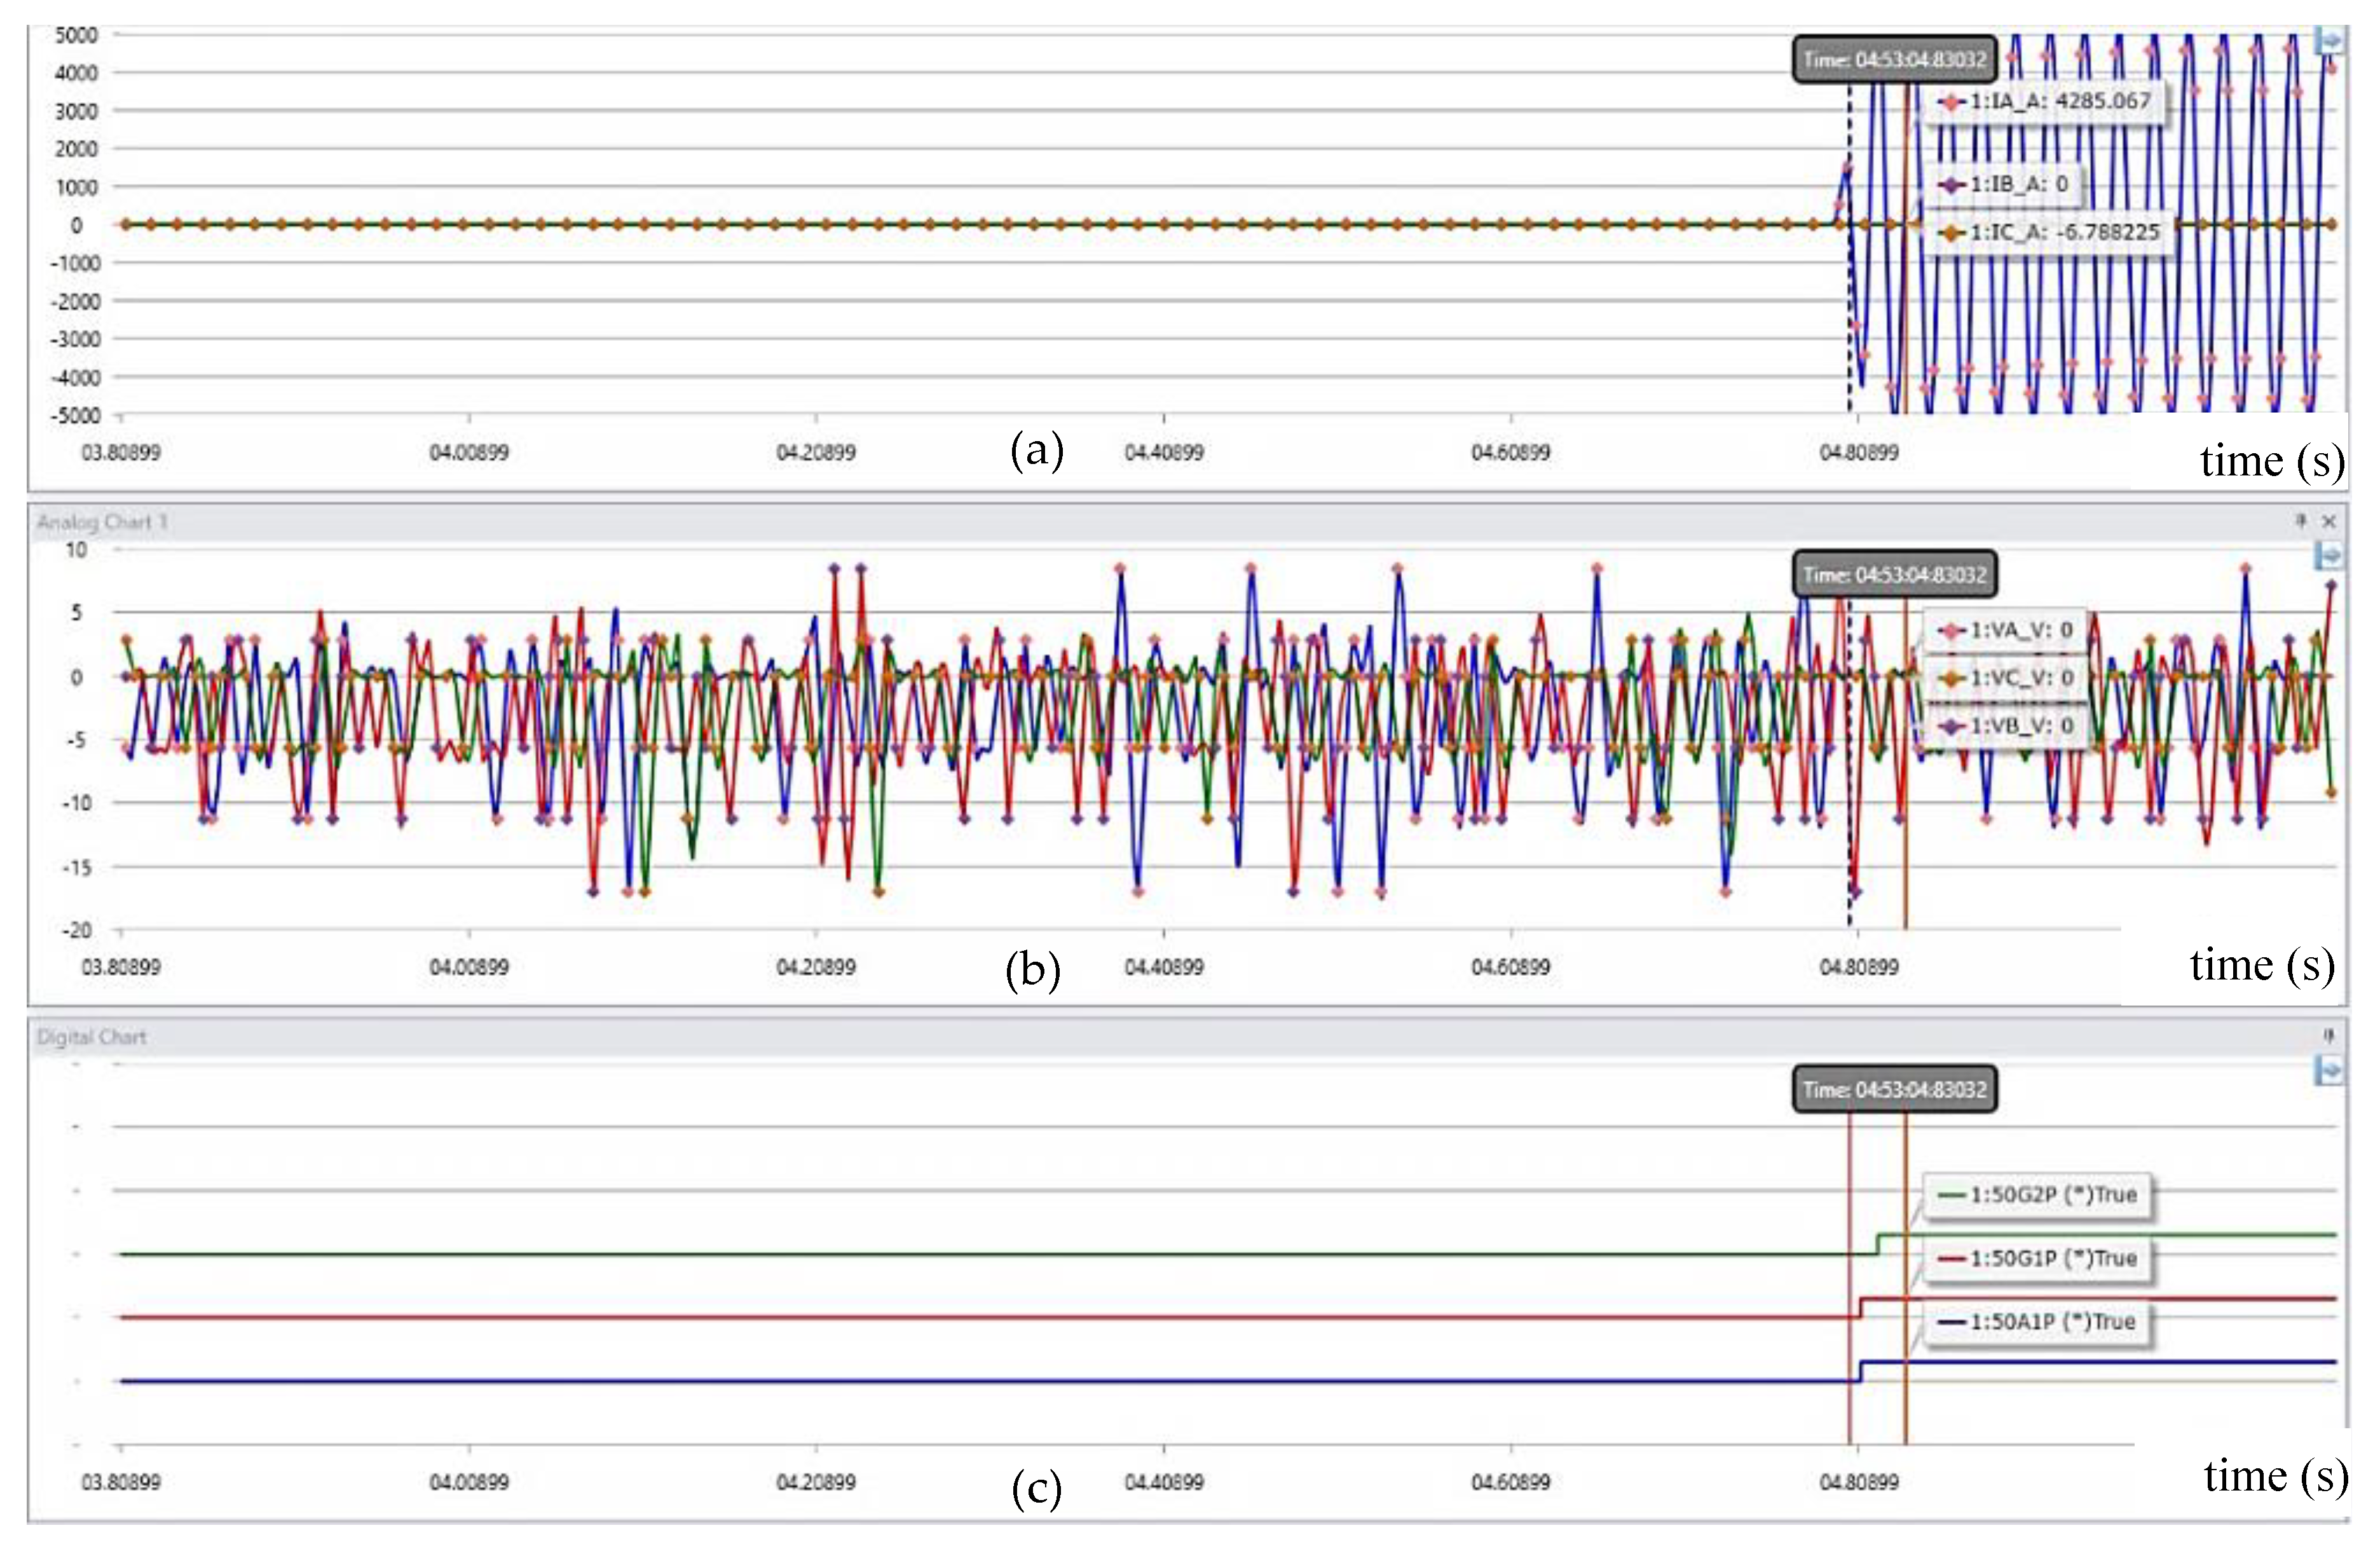Click 04.80899 on the current chart's time axis
Viewport: 2380px width, 1556px height.
(x=1859, y=453)
